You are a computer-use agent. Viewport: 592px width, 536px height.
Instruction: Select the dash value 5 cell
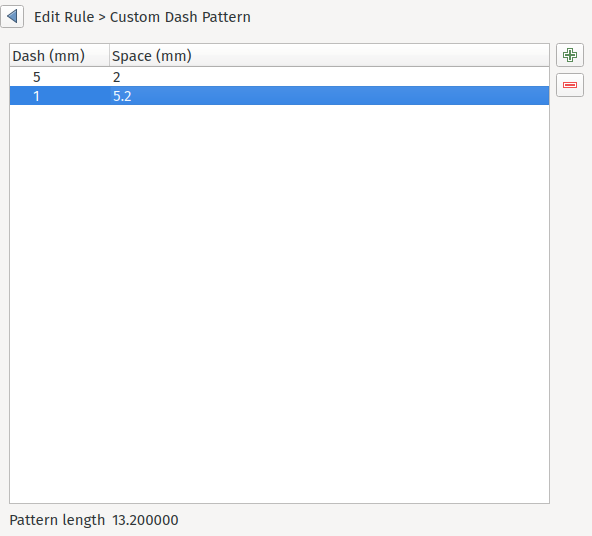click(60, 77)
